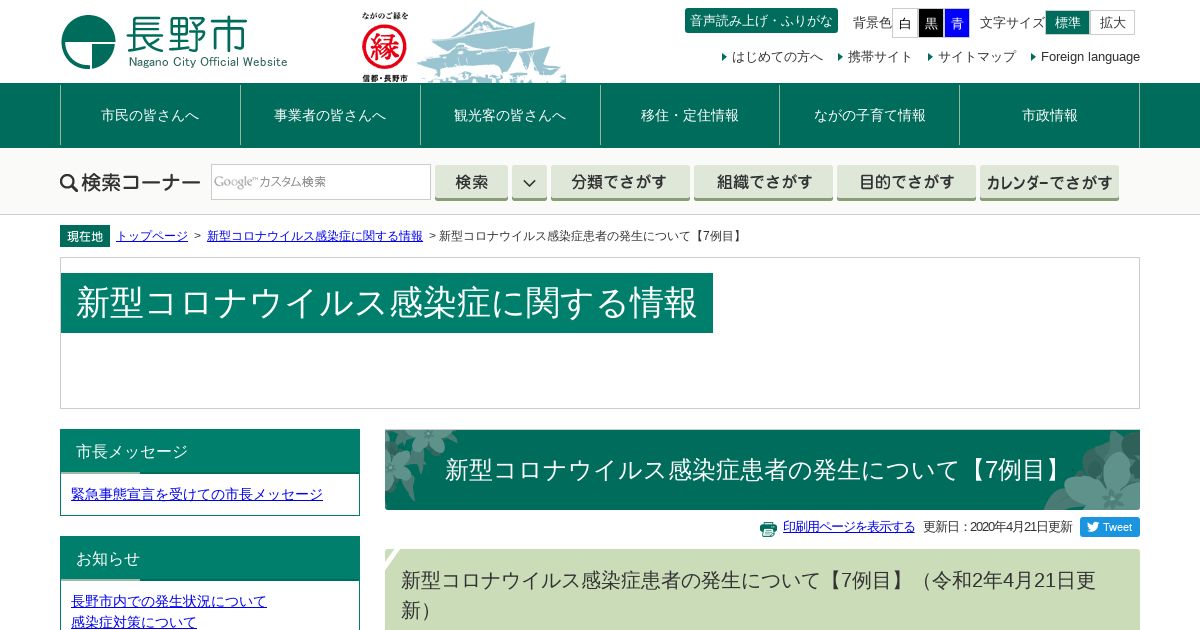Image resolution: width=1200 pixels, height=630 pixels.
Task: Open サイトマップ link
Action: click(977, 57)
